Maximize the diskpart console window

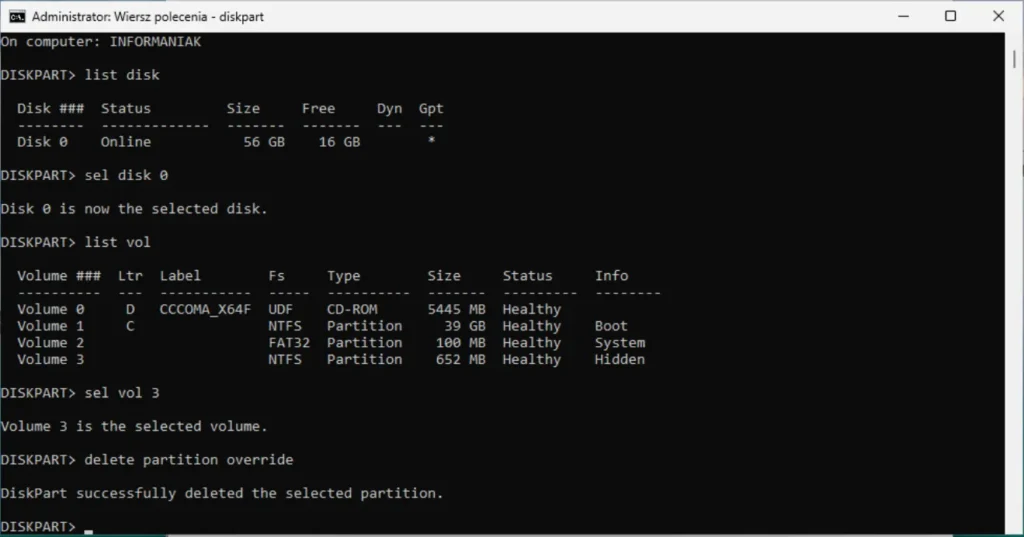(950, 16)
